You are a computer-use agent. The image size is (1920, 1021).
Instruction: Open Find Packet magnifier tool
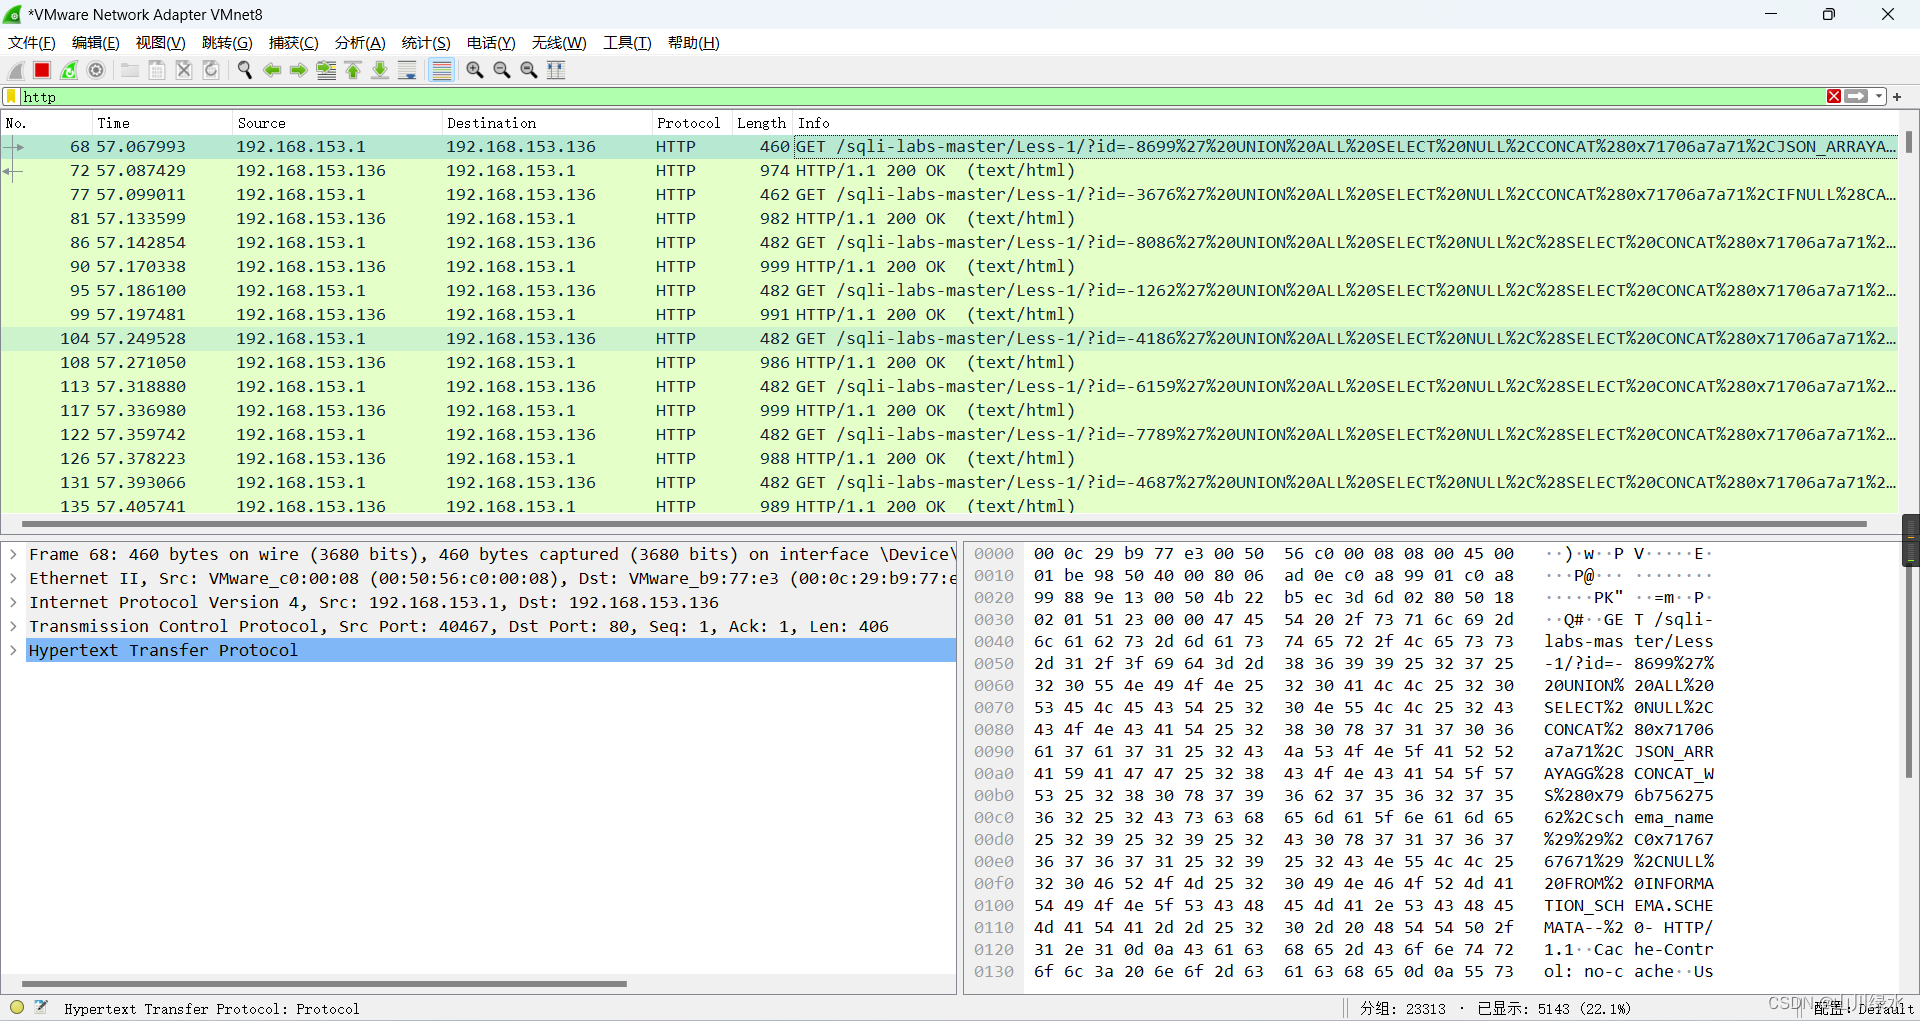tap(245, 70)
